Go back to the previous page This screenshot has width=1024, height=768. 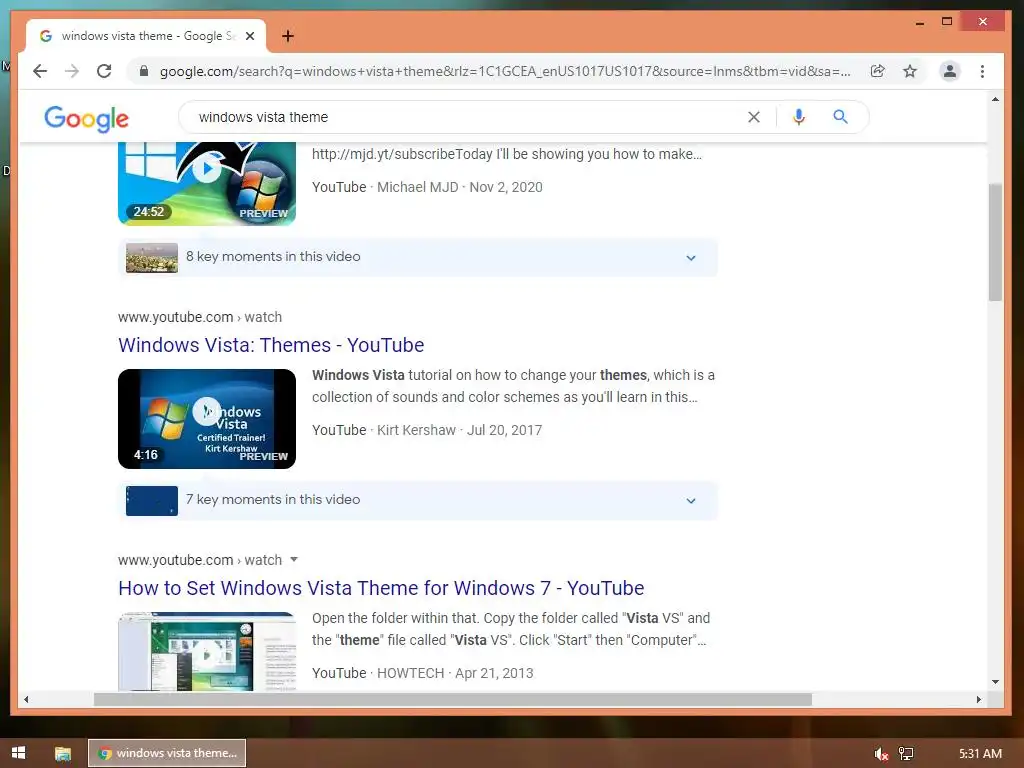tap(40, 71)
